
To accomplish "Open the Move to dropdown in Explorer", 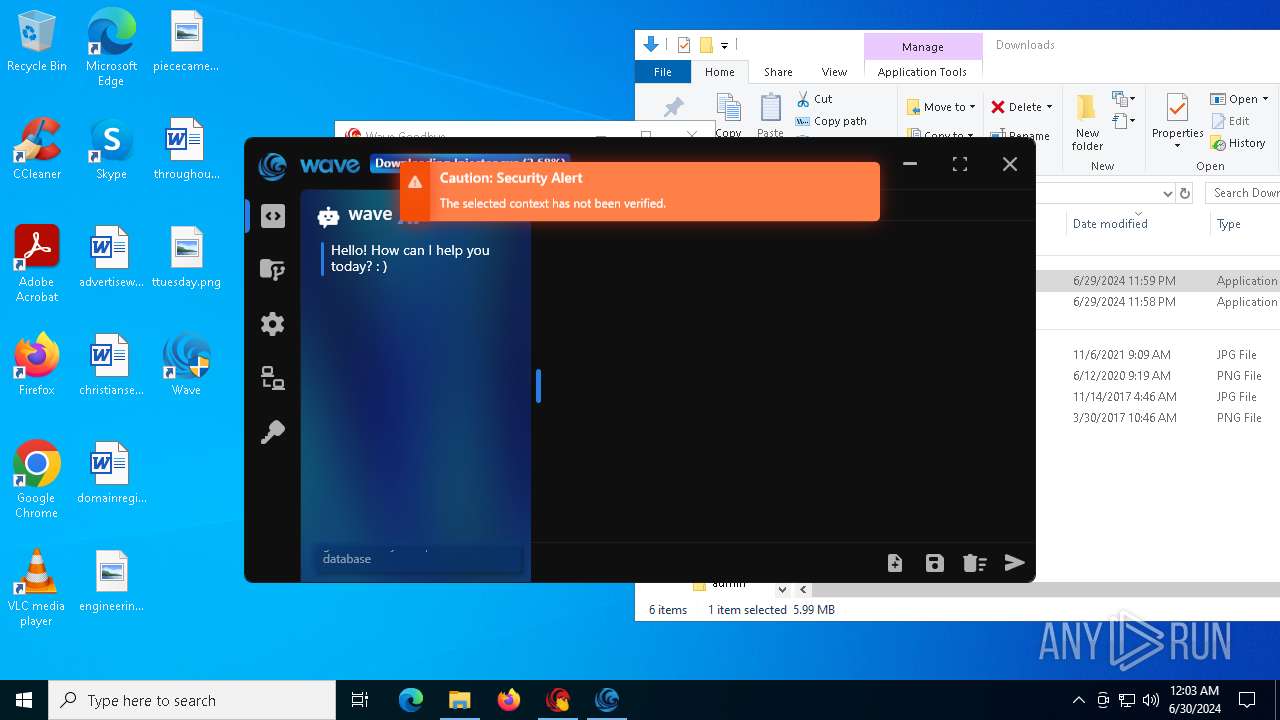I will click(941, 107).
